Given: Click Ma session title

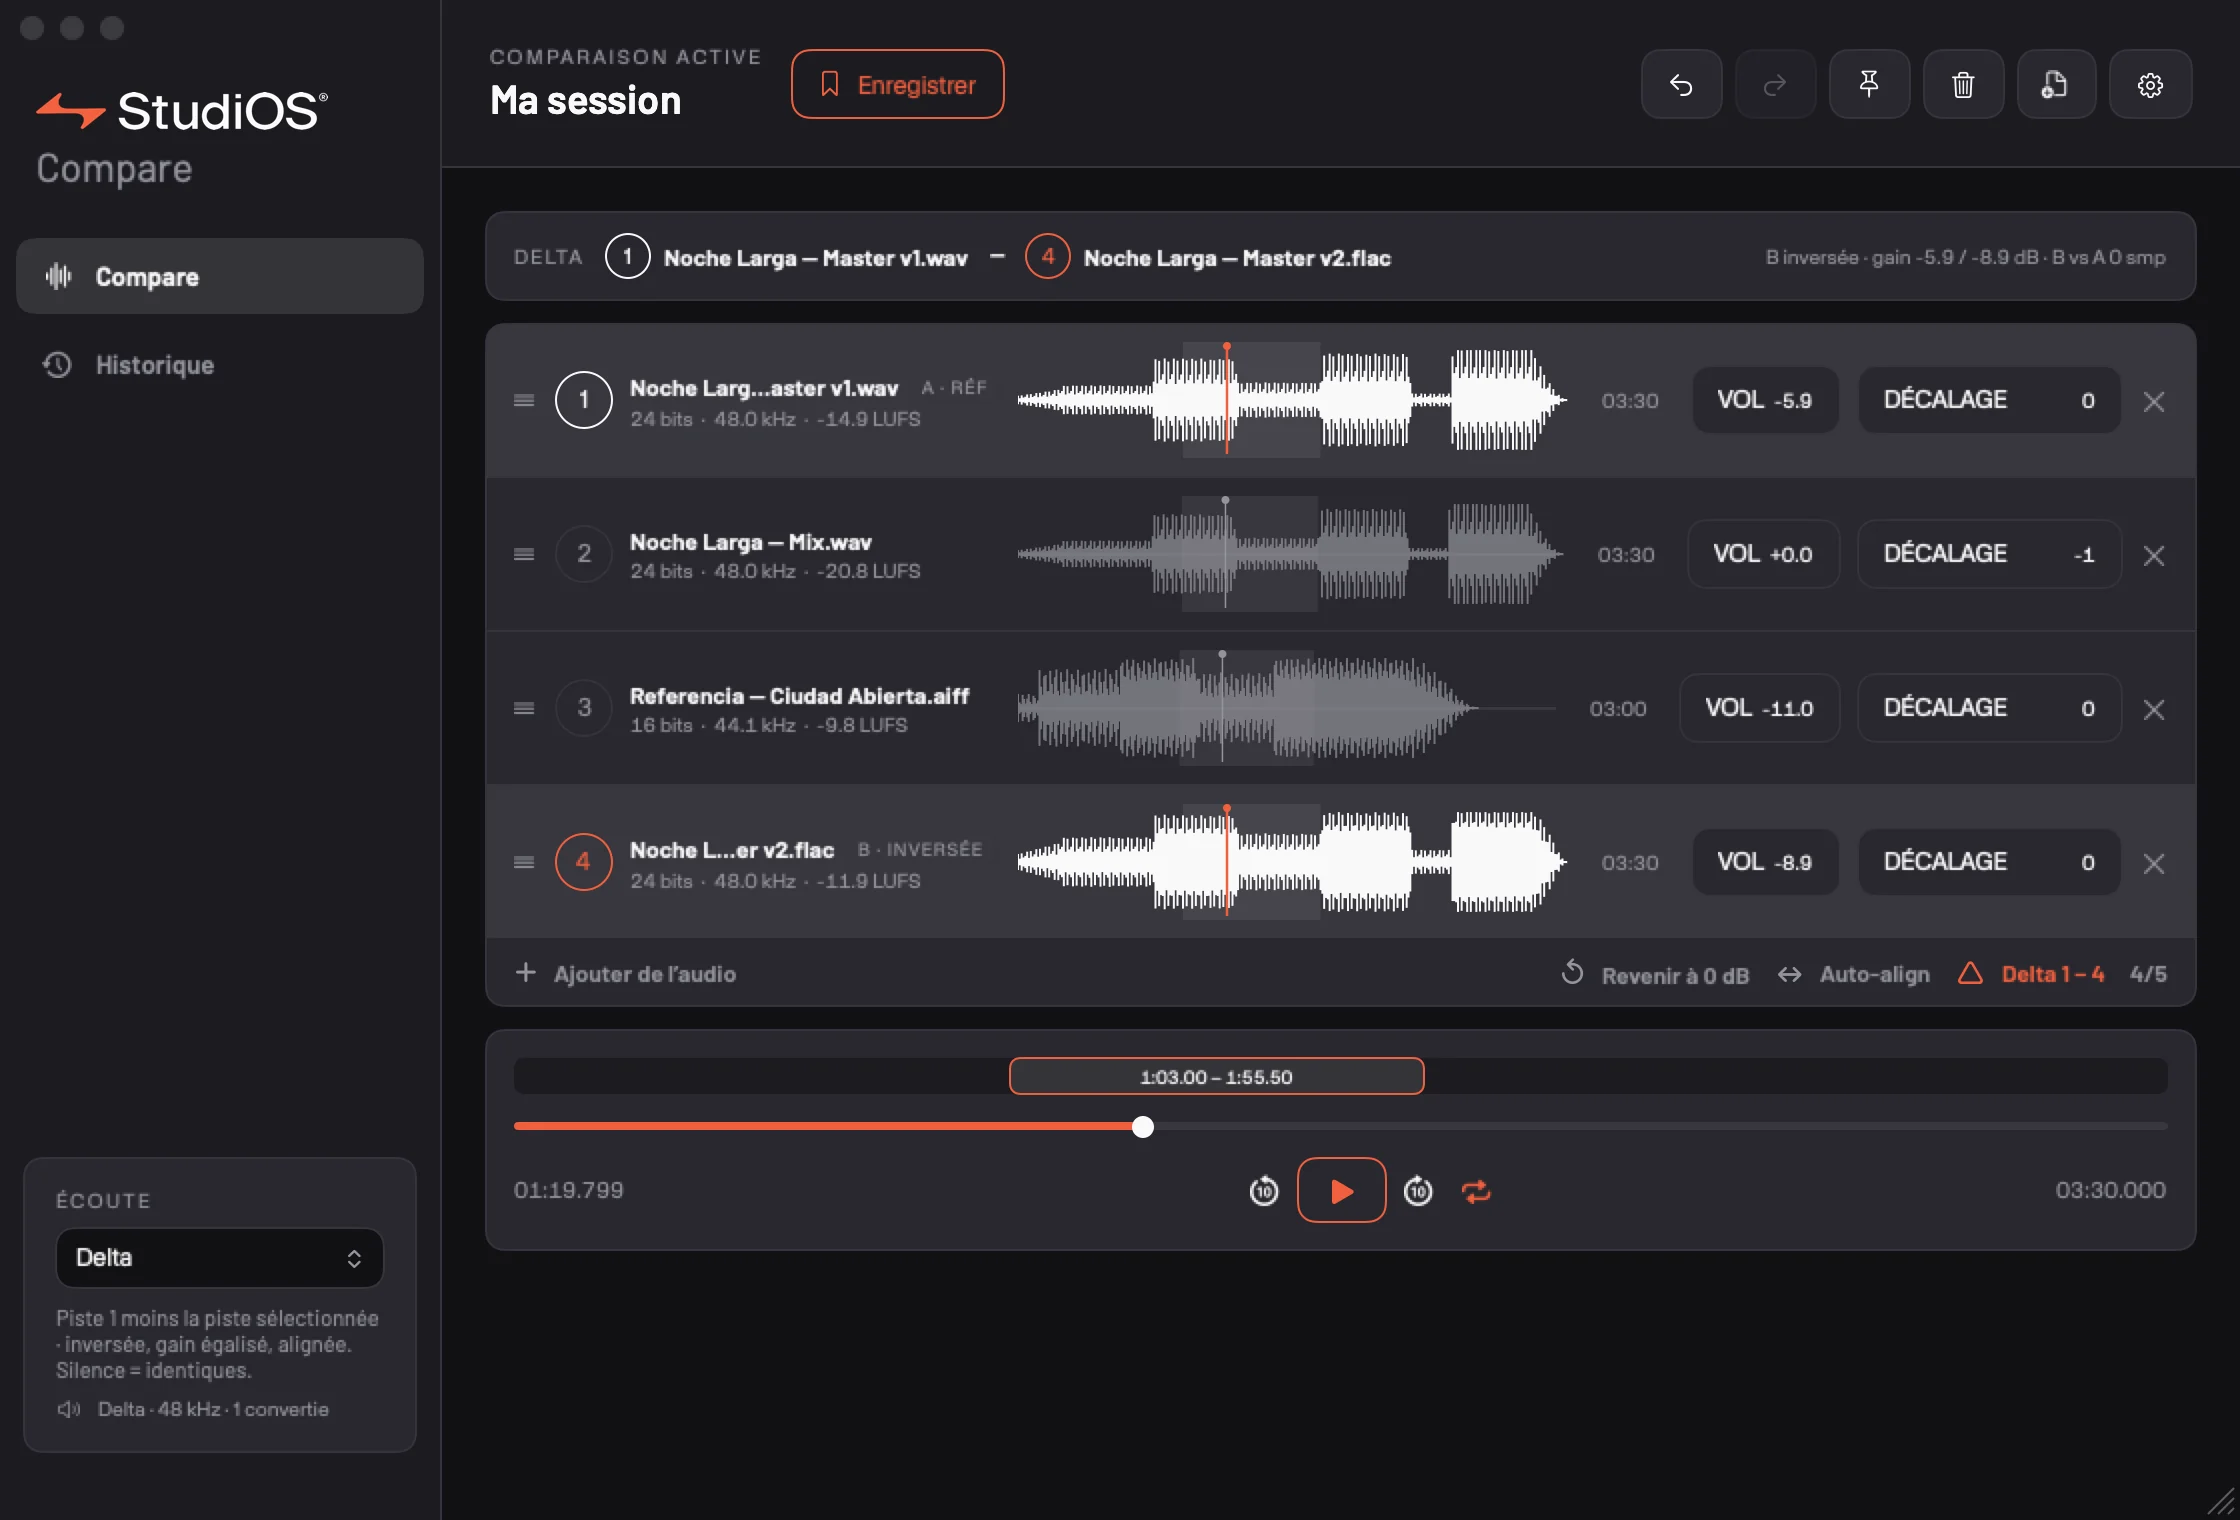Looking at the screenshot, I should coord(585,101).
